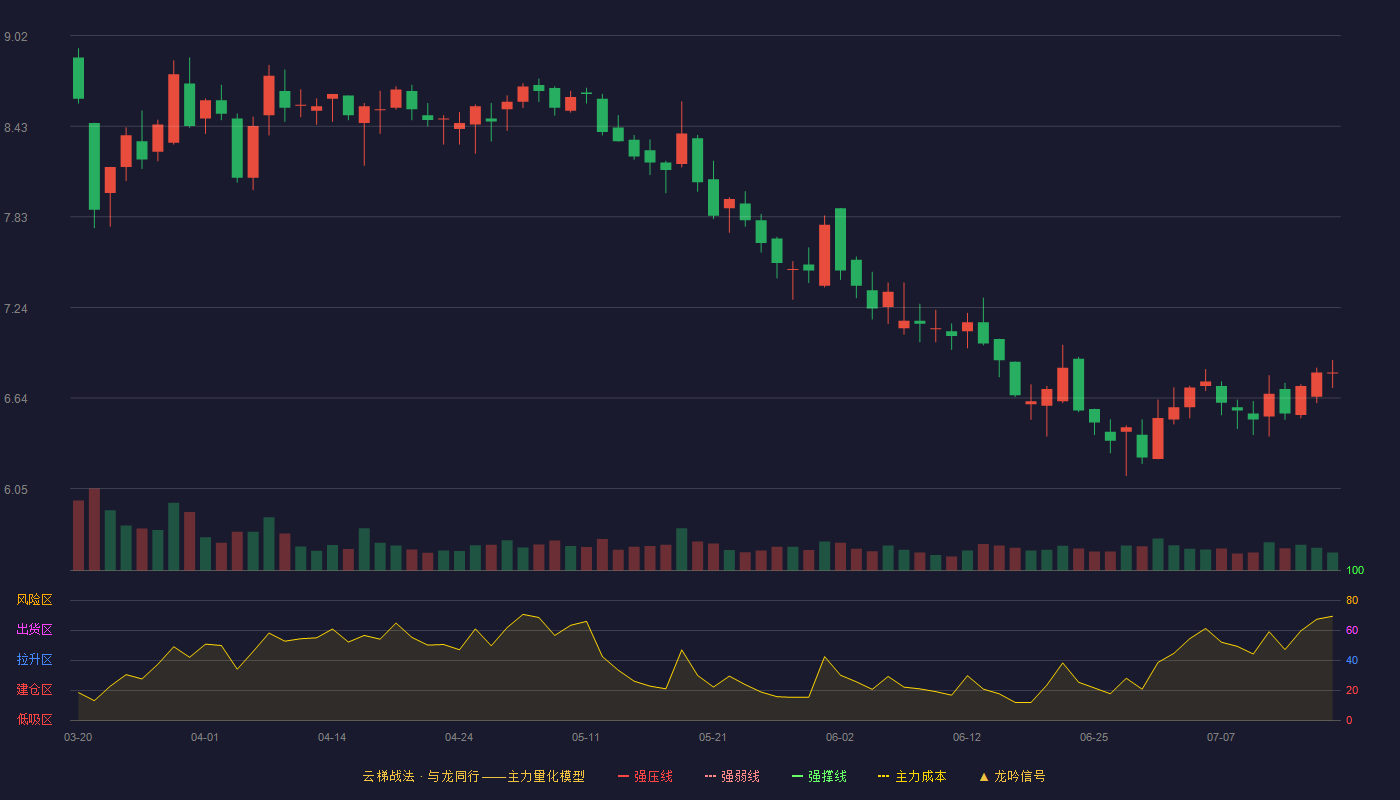Image resolution: width=1400 pixels, height=800 pixels.
Task: Click the 04-01 date label
Action: (205, 737)
